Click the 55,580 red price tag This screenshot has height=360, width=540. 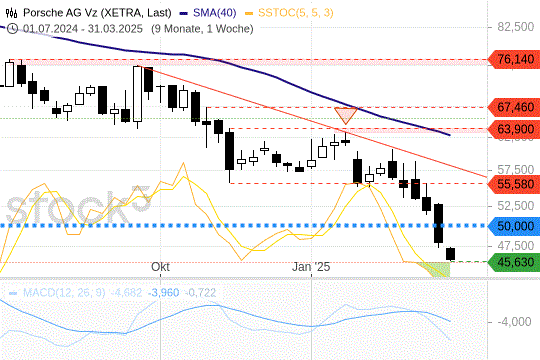tap(514, 184)
